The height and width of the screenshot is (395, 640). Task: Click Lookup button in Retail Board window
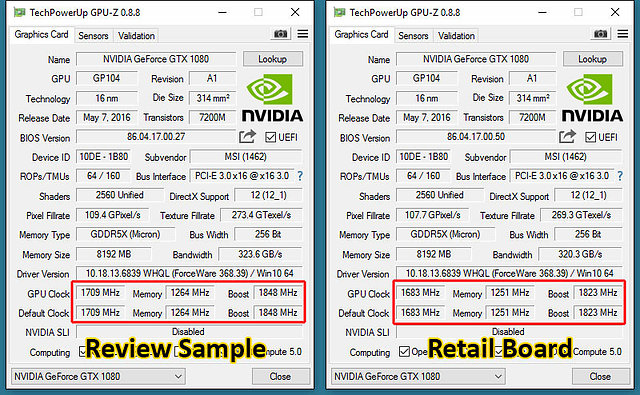coord(593,59)
